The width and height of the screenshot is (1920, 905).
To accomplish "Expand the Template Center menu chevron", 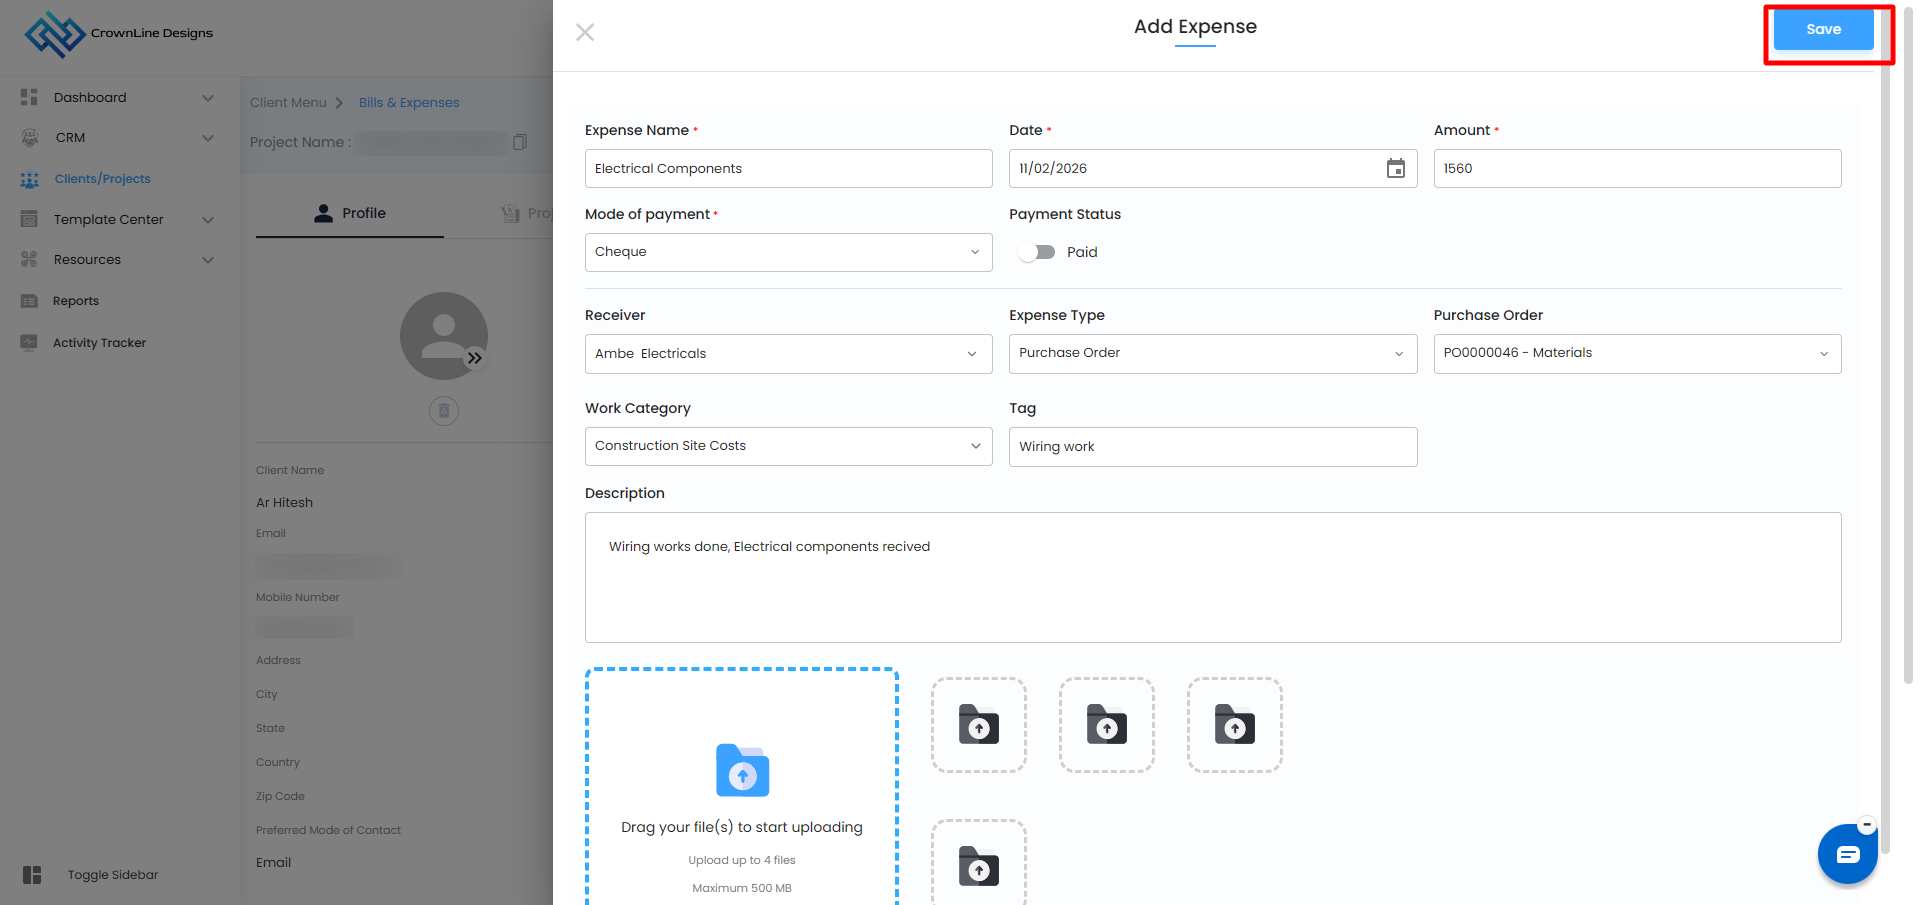I will click(208, 219).
